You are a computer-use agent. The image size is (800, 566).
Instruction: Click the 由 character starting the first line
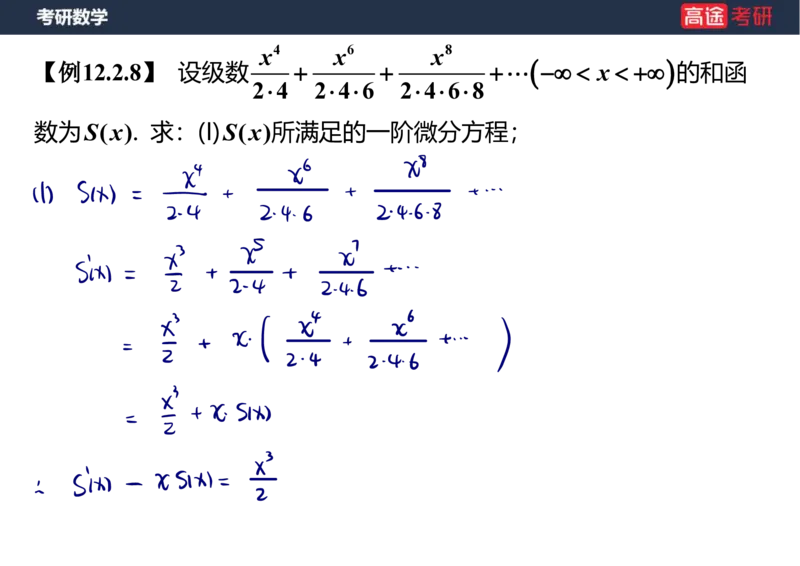coord(41,193)
